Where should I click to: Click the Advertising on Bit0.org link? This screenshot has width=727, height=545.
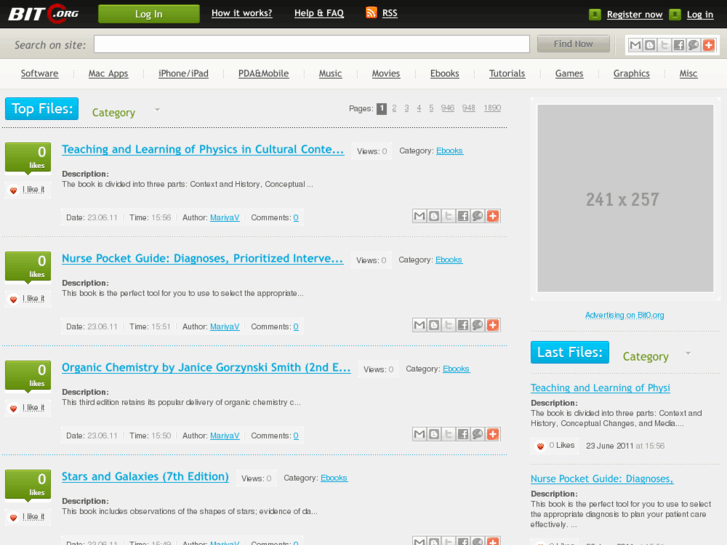(x=625, y=315)
